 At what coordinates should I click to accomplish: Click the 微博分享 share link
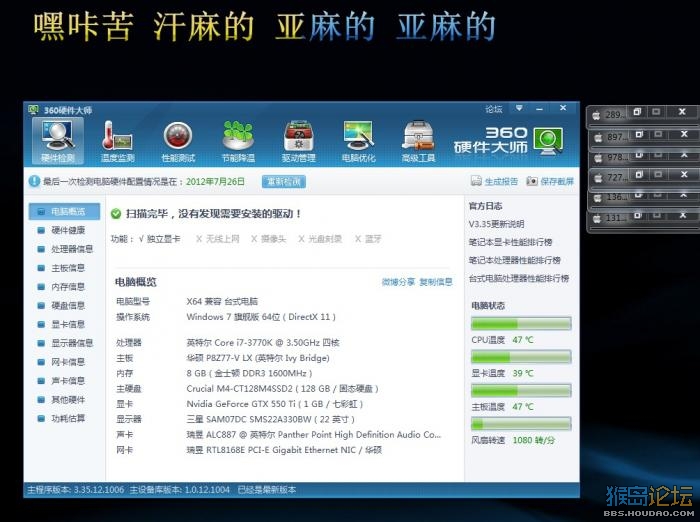pos(398,282)
